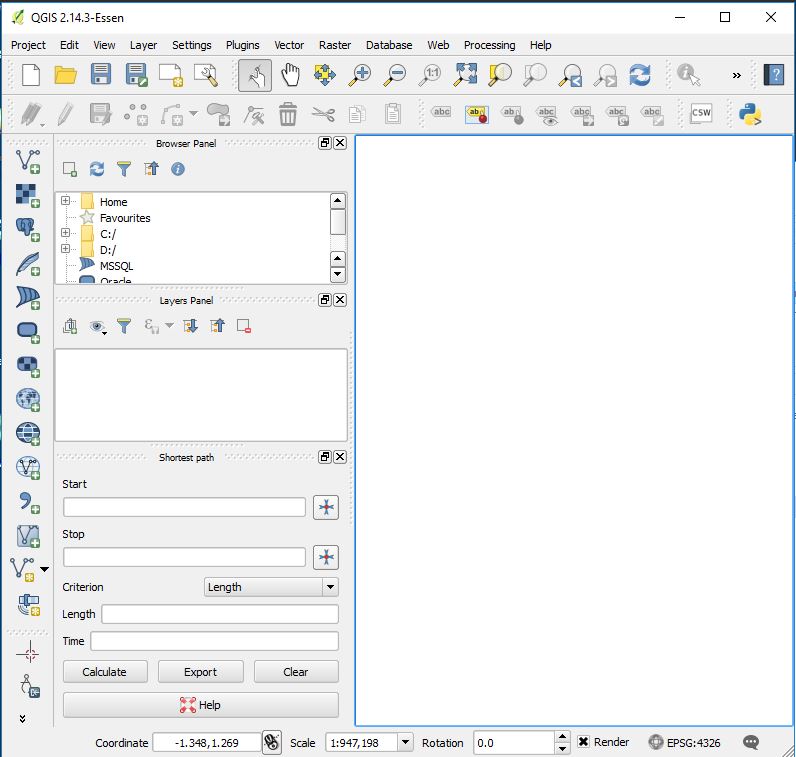Screen dimensions: 796x757
Task: Click Save As project icon
Action: [136, 75]
